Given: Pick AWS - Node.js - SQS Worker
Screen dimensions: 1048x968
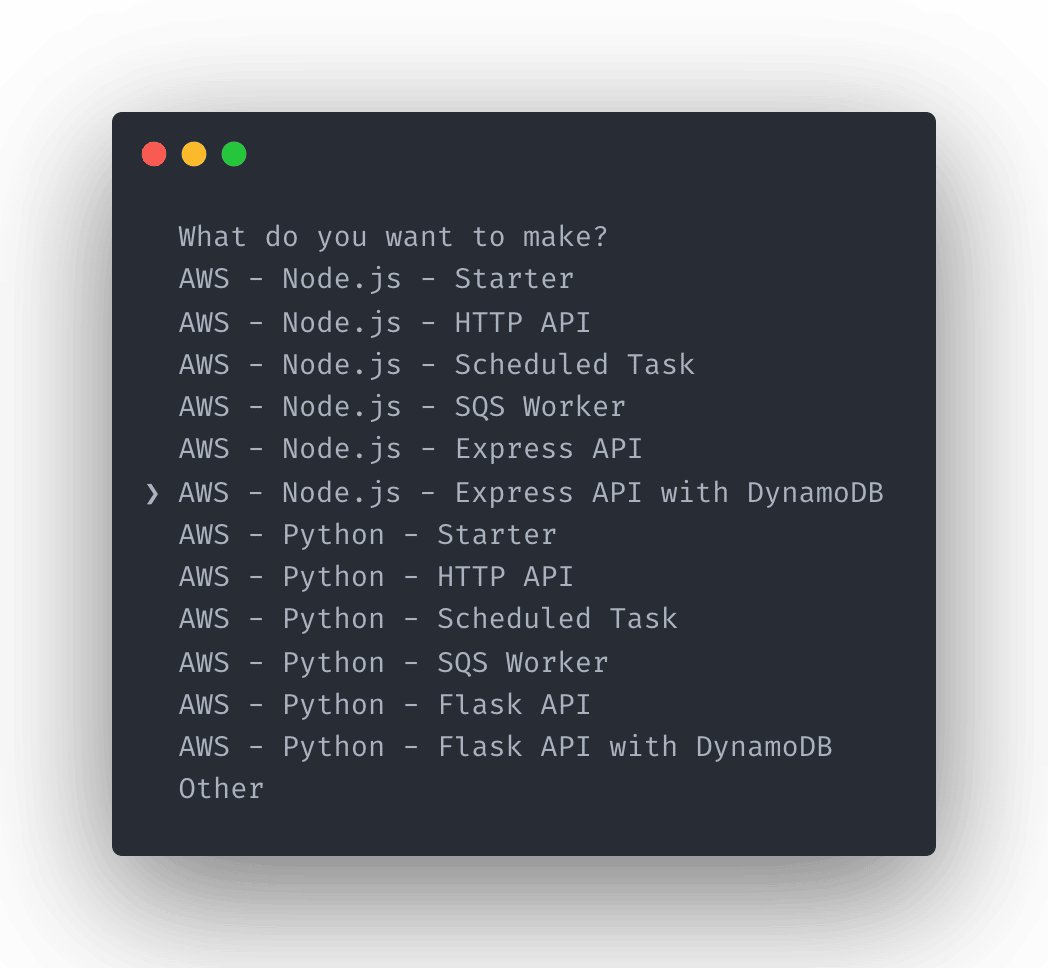Looking at the screenshot, I should pyautogui.click(x=402, y=407).
